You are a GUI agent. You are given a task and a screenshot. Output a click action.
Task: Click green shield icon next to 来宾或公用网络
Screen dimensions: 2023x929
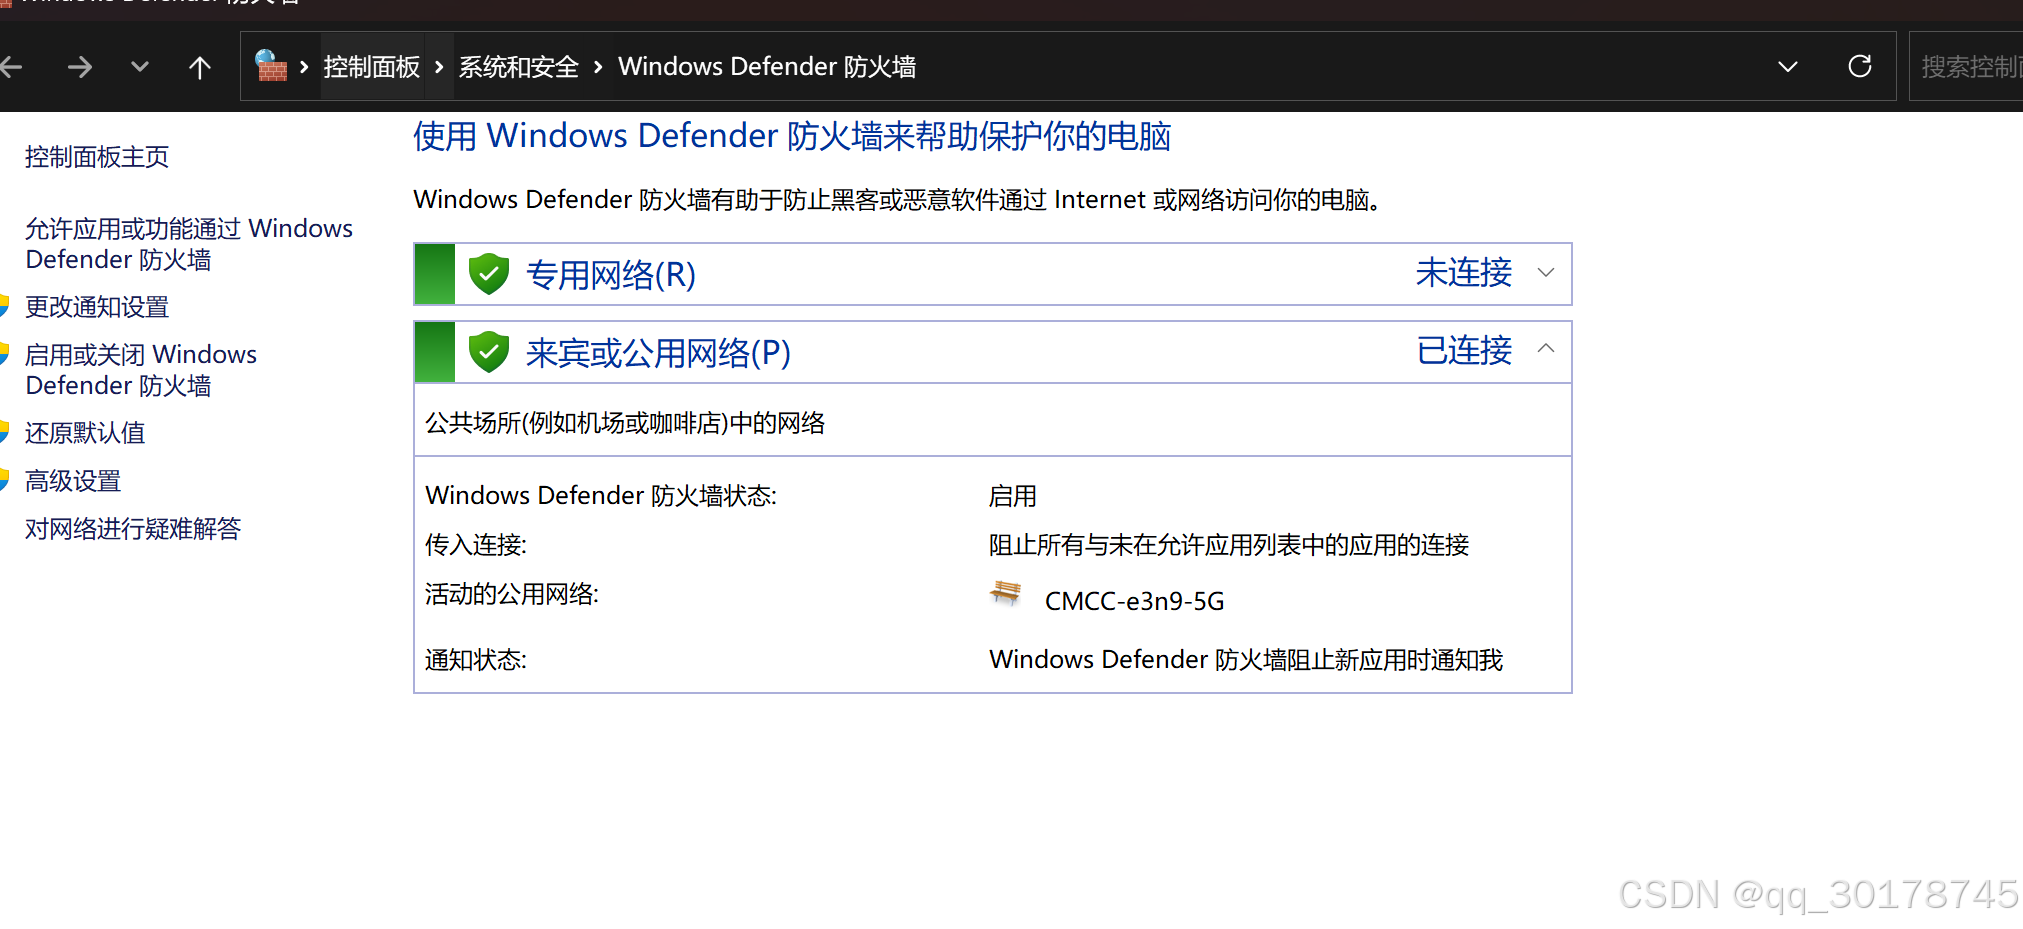489,352
